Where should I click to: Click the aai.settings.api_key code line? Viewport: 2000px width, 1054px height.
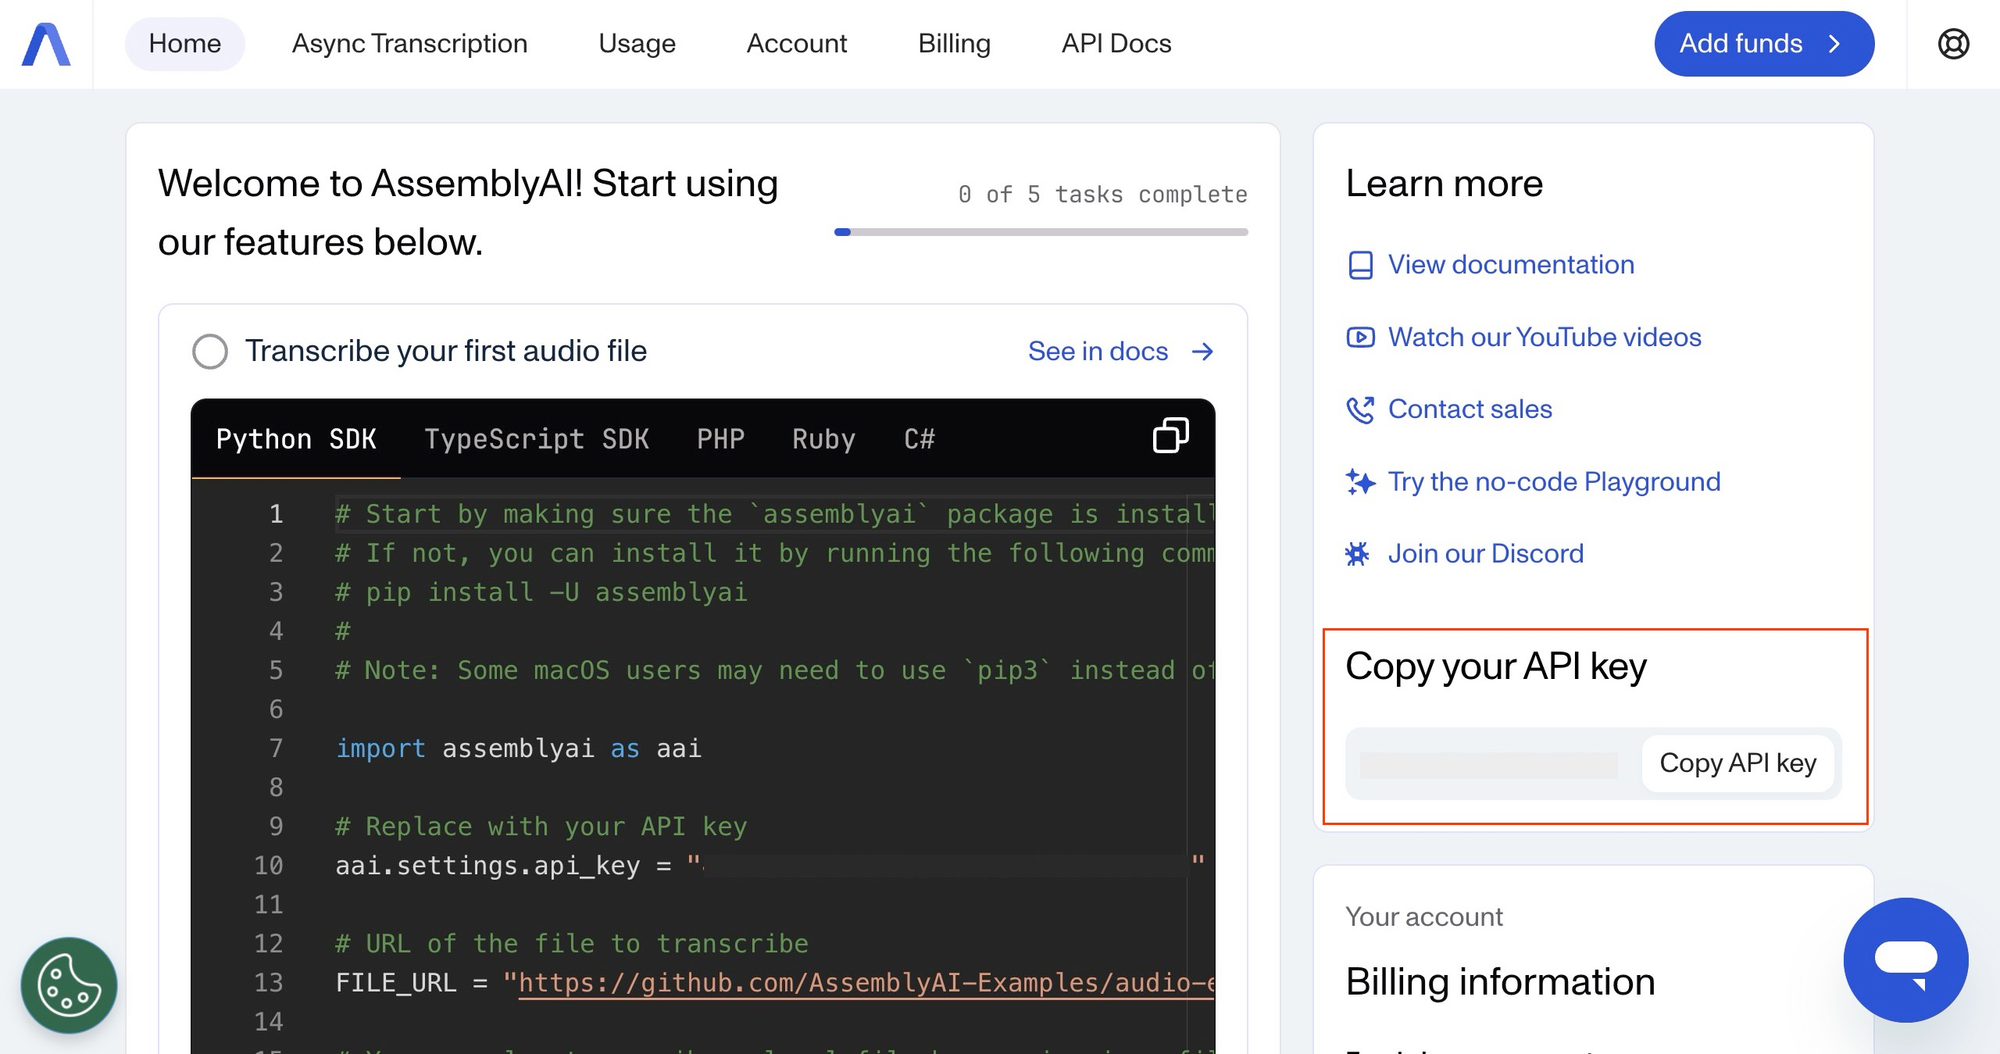[770, 866]
